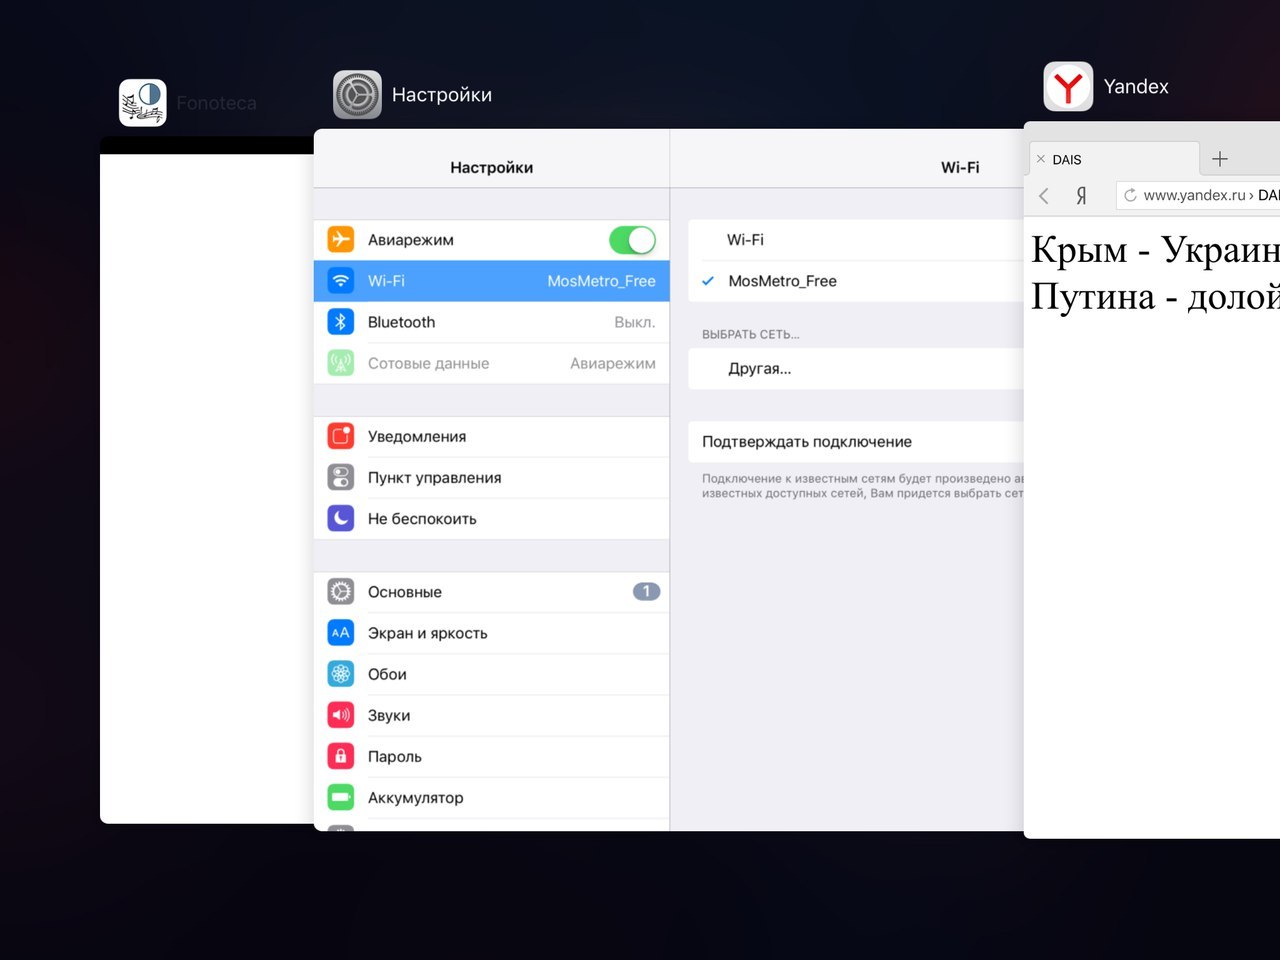Tap the Settings gear app icon
The image size is (1280, 960).
[357, 95]
